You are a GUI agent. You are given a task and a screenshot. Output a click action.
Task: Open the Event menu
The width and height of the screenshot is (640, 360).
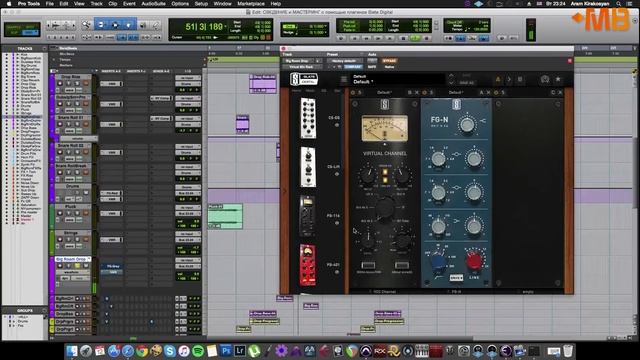point(129,4)
